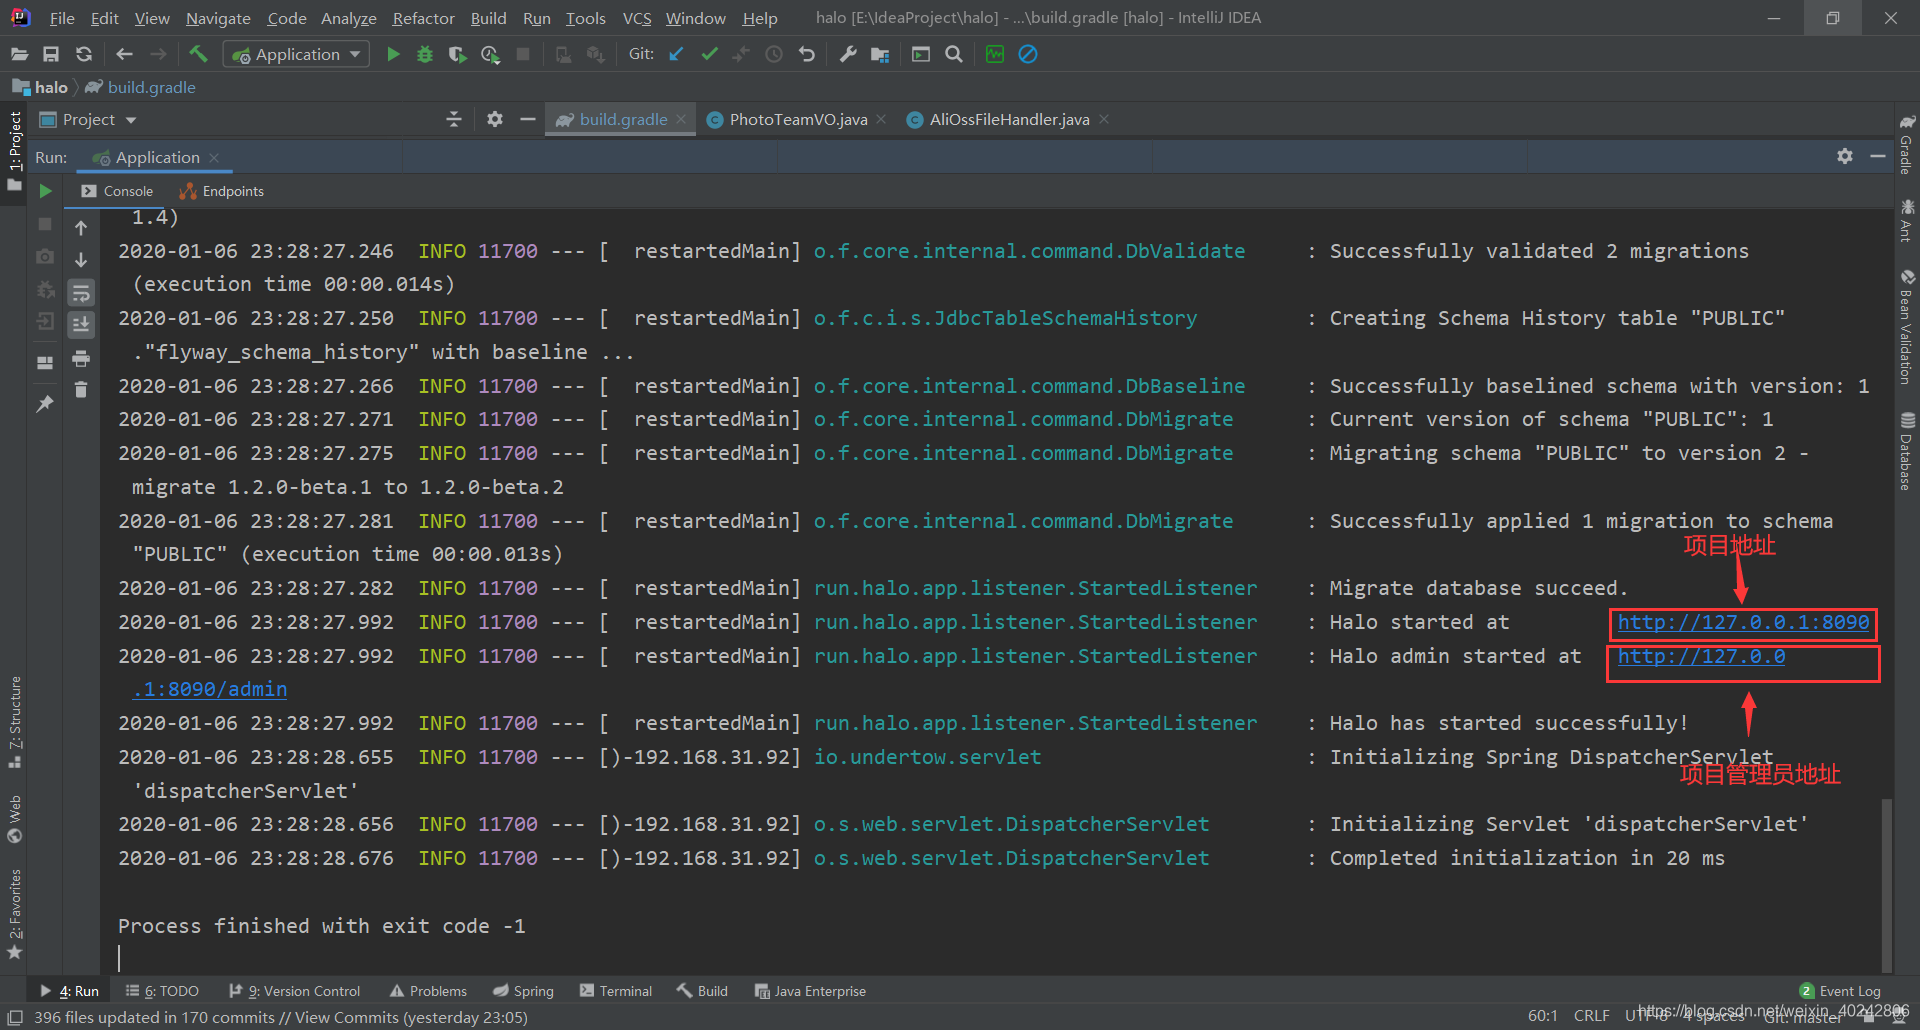Open the .1:8090/admin link
This screenshot has width=1920, height=1030.
pos(209,689)
